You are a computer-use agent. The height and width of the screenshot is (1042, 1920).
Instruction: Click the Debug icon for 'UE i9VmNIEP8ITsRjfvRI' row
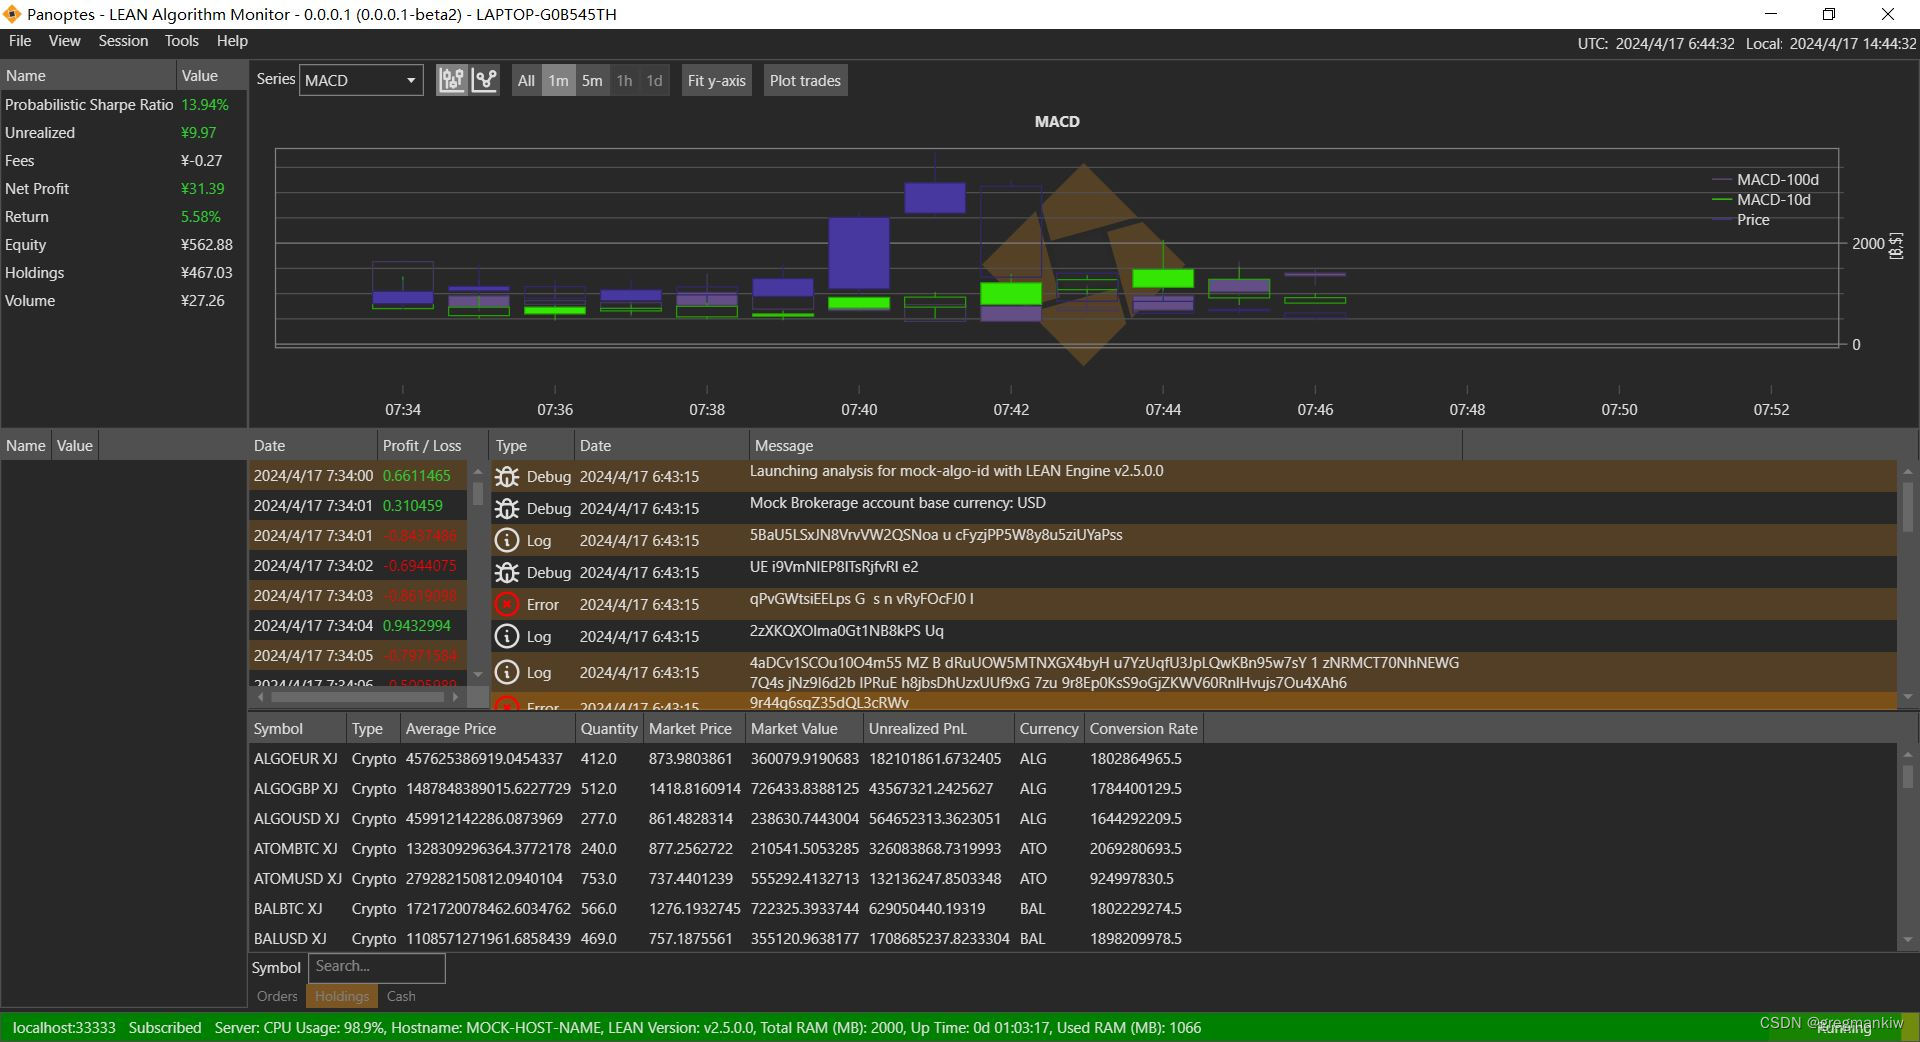point(507,573)
